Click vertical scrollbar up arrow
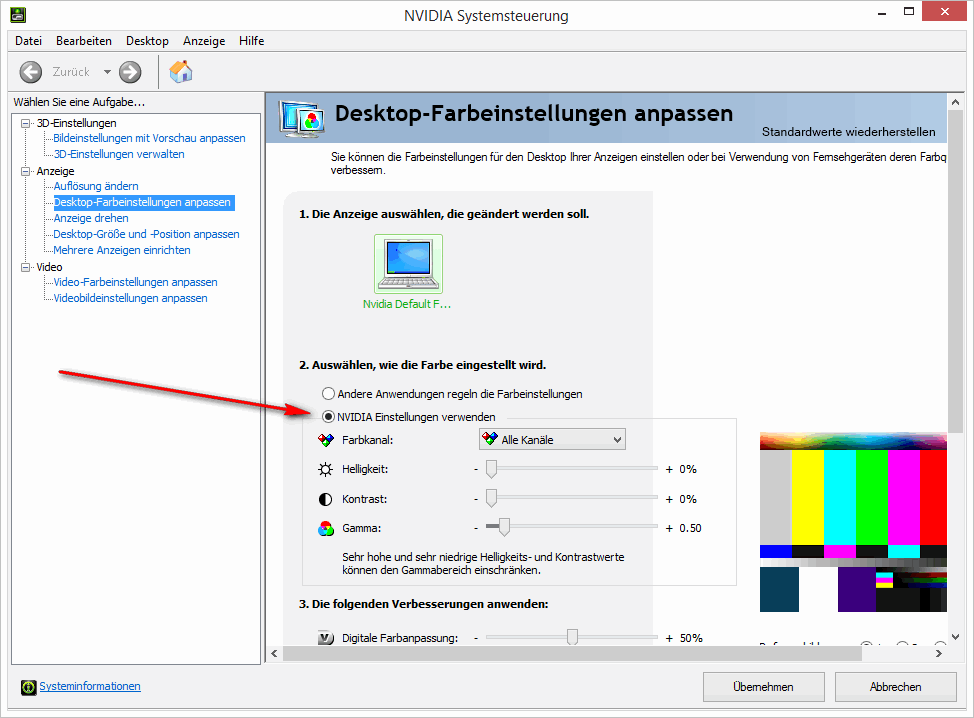Screen dimensions: 974x718 pos(955,102)
